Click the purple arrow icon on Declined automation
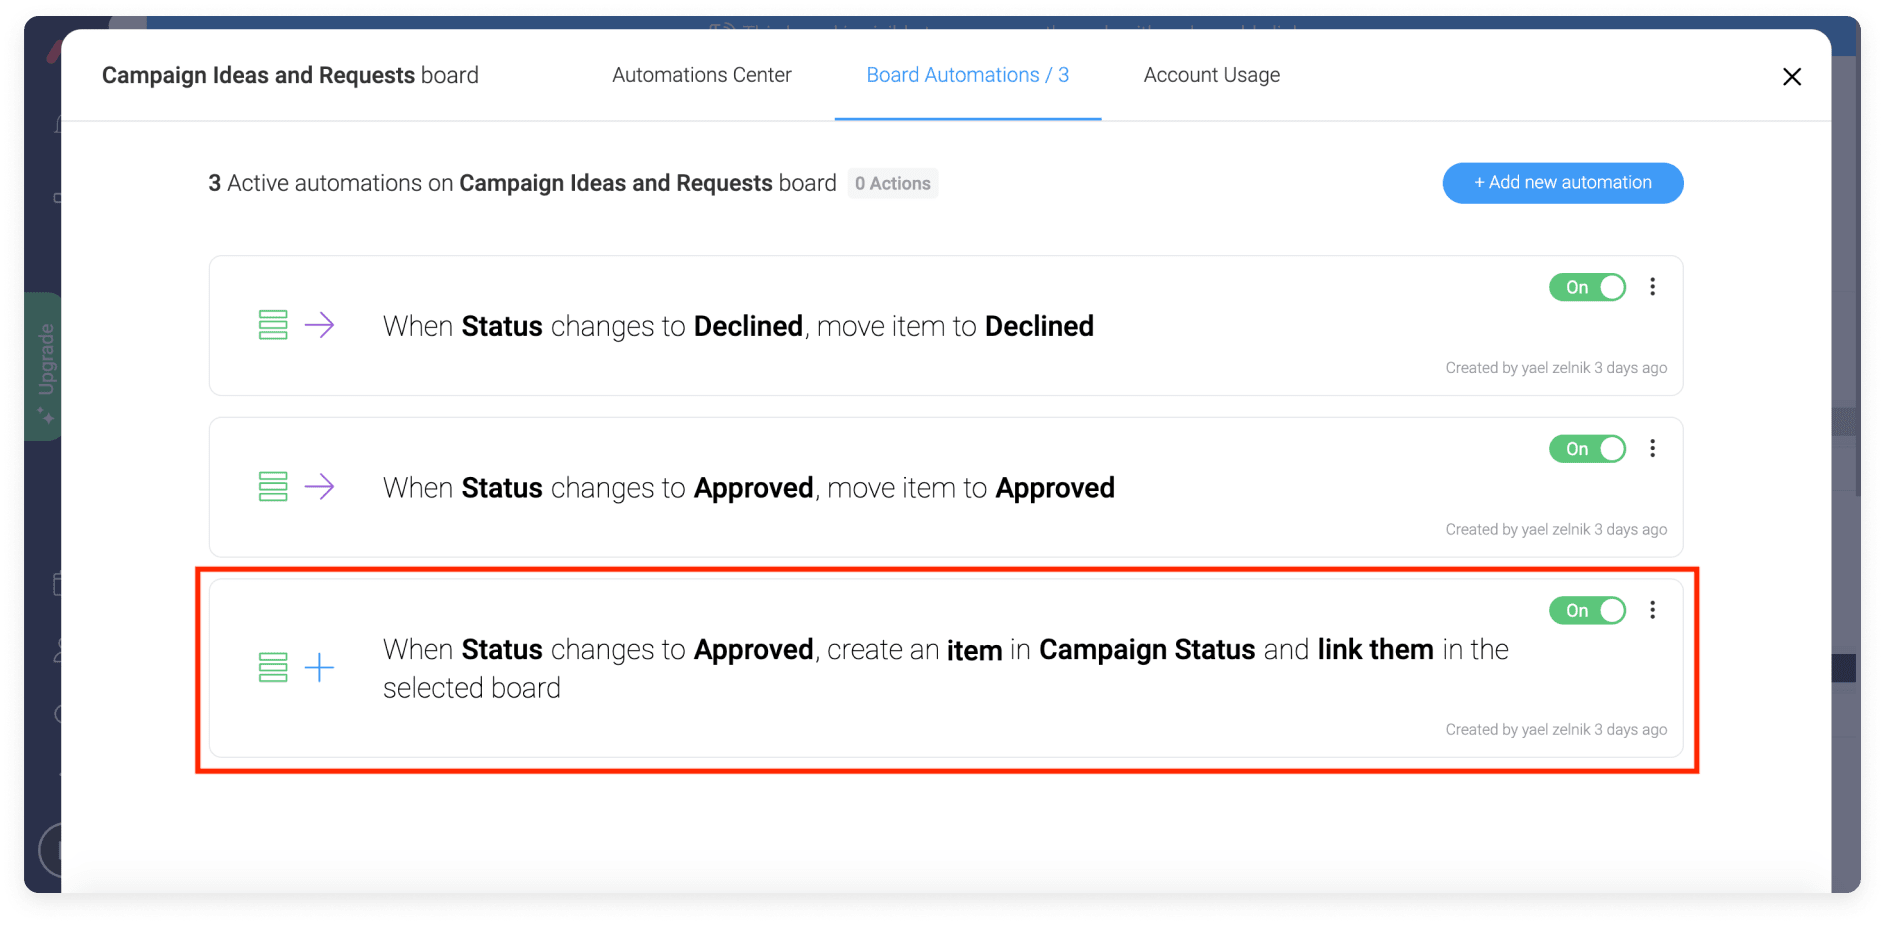This screenshot has width=1885, height=925. click(319, 325)
